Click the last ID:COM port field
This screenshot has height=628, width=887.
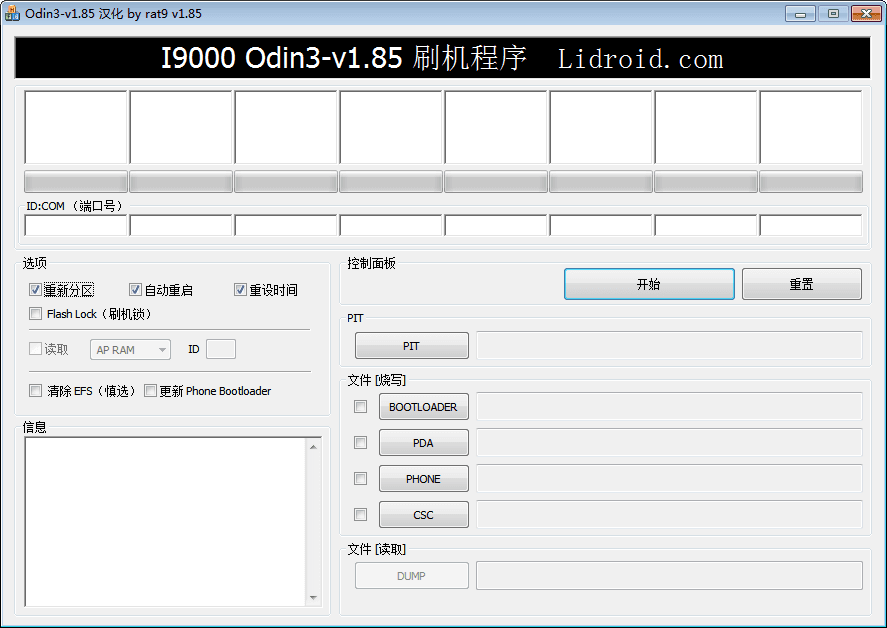coord(811,225)
